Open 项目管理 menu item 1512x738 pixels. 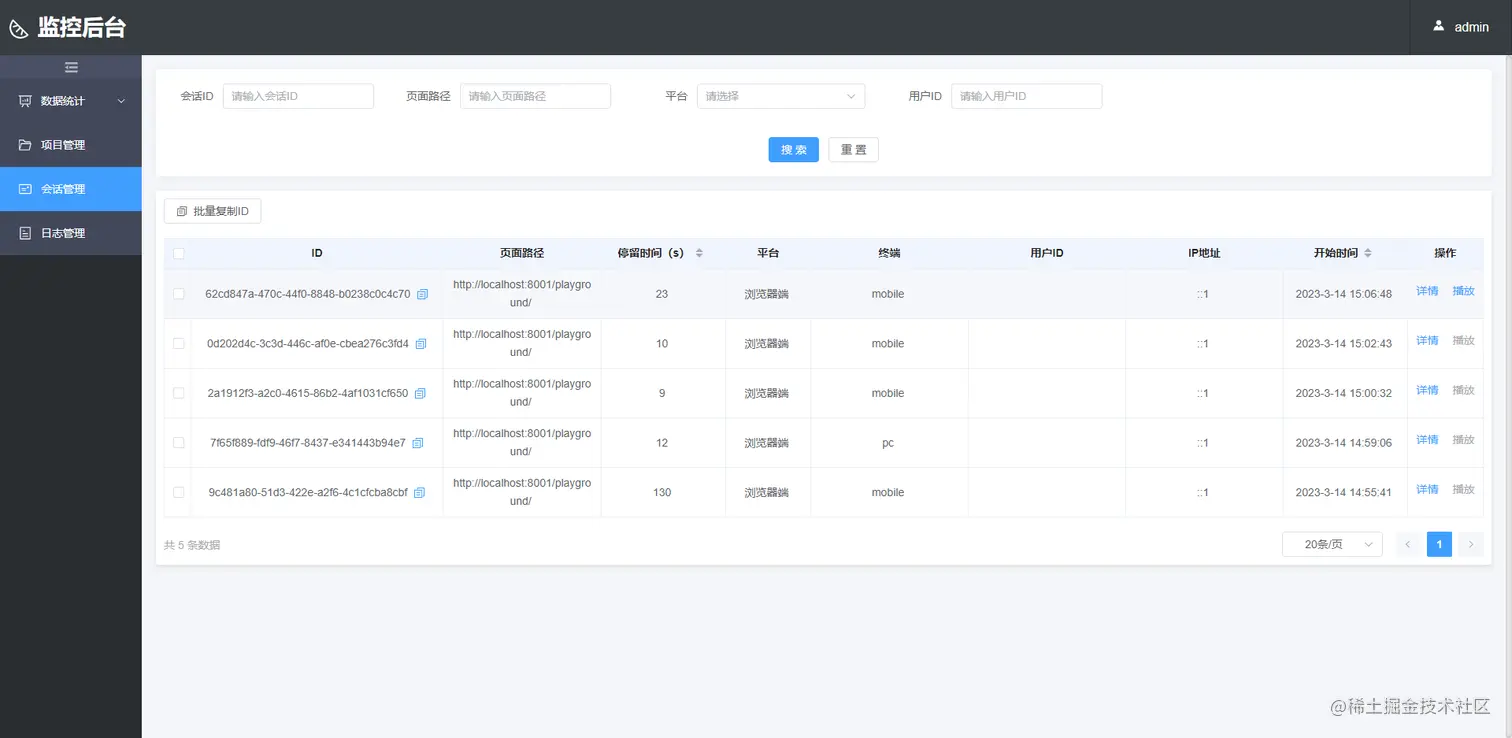coord(70,145)
